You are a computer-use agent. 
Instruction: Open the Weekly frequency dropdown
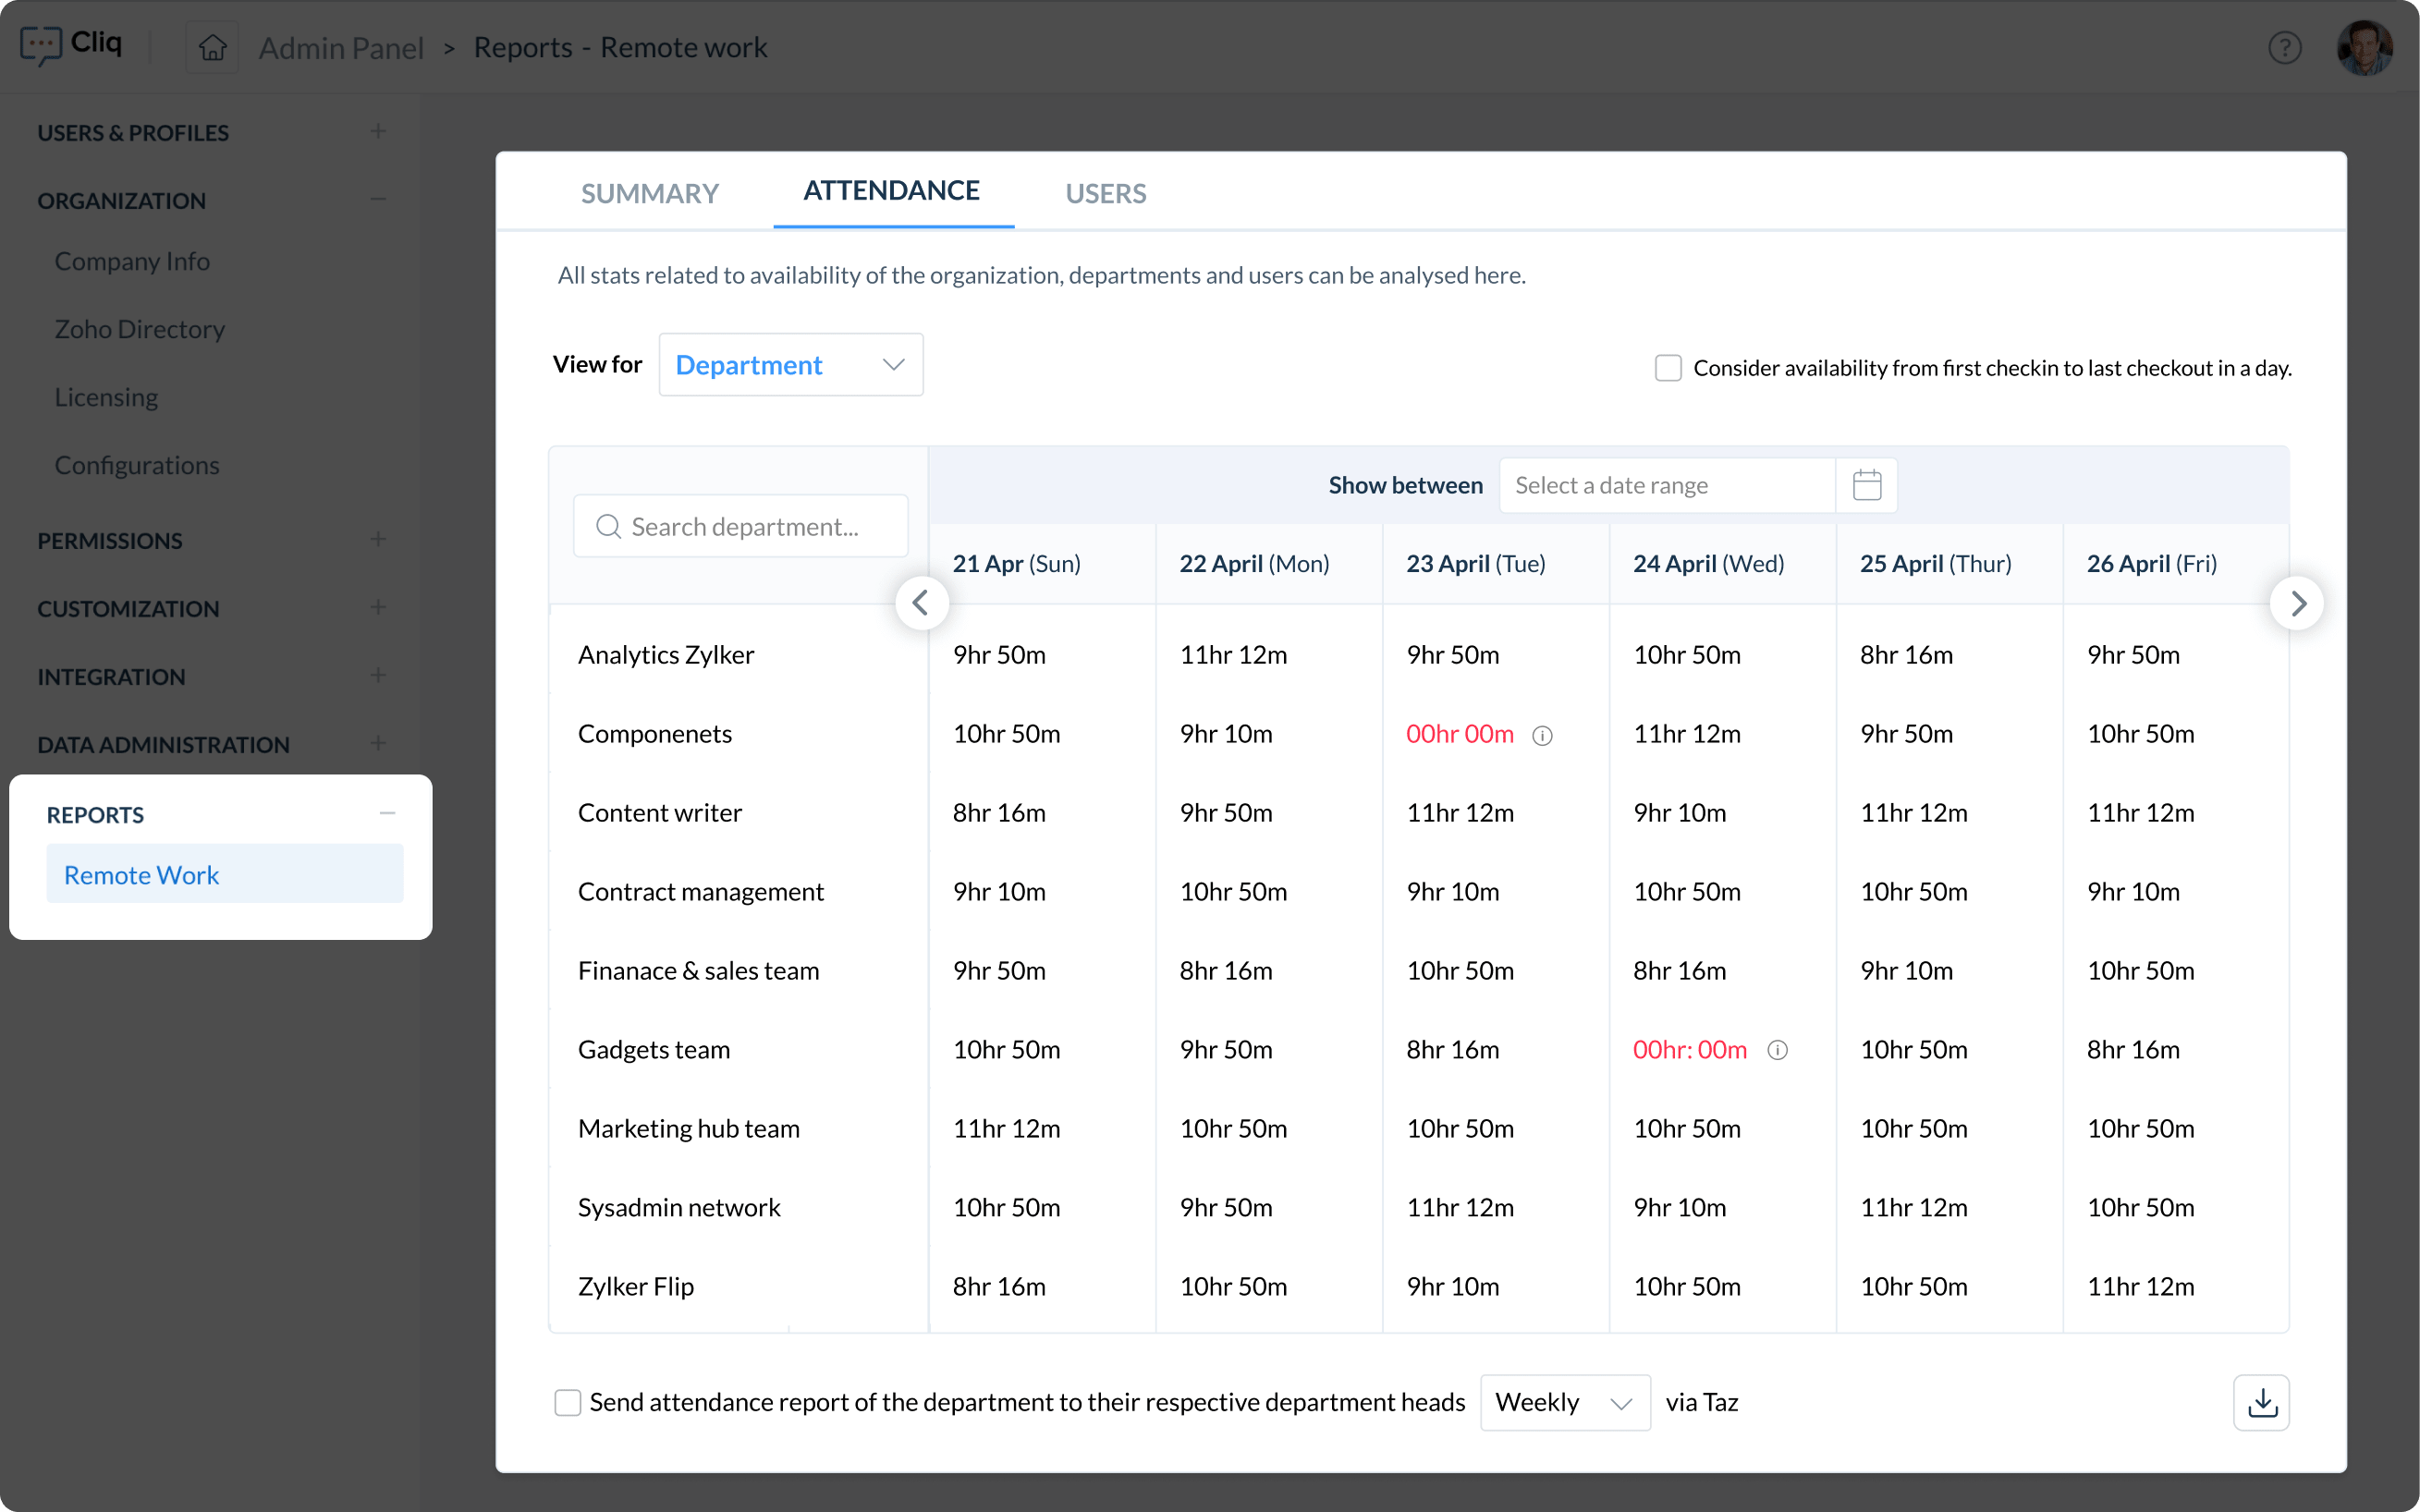tap(1564, 1402)
